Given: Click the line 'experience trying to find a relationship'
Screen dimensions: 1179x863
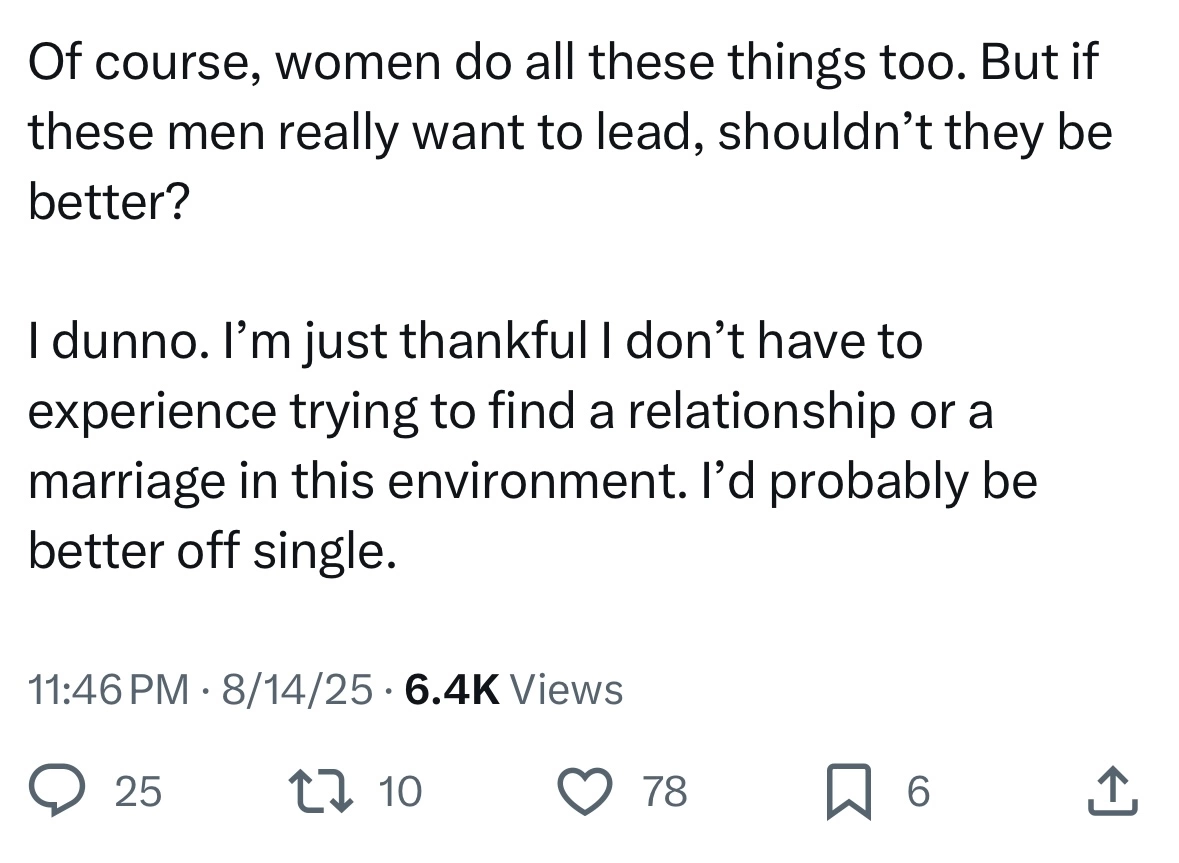Looking at the screenshot, I should click(511, 413).
